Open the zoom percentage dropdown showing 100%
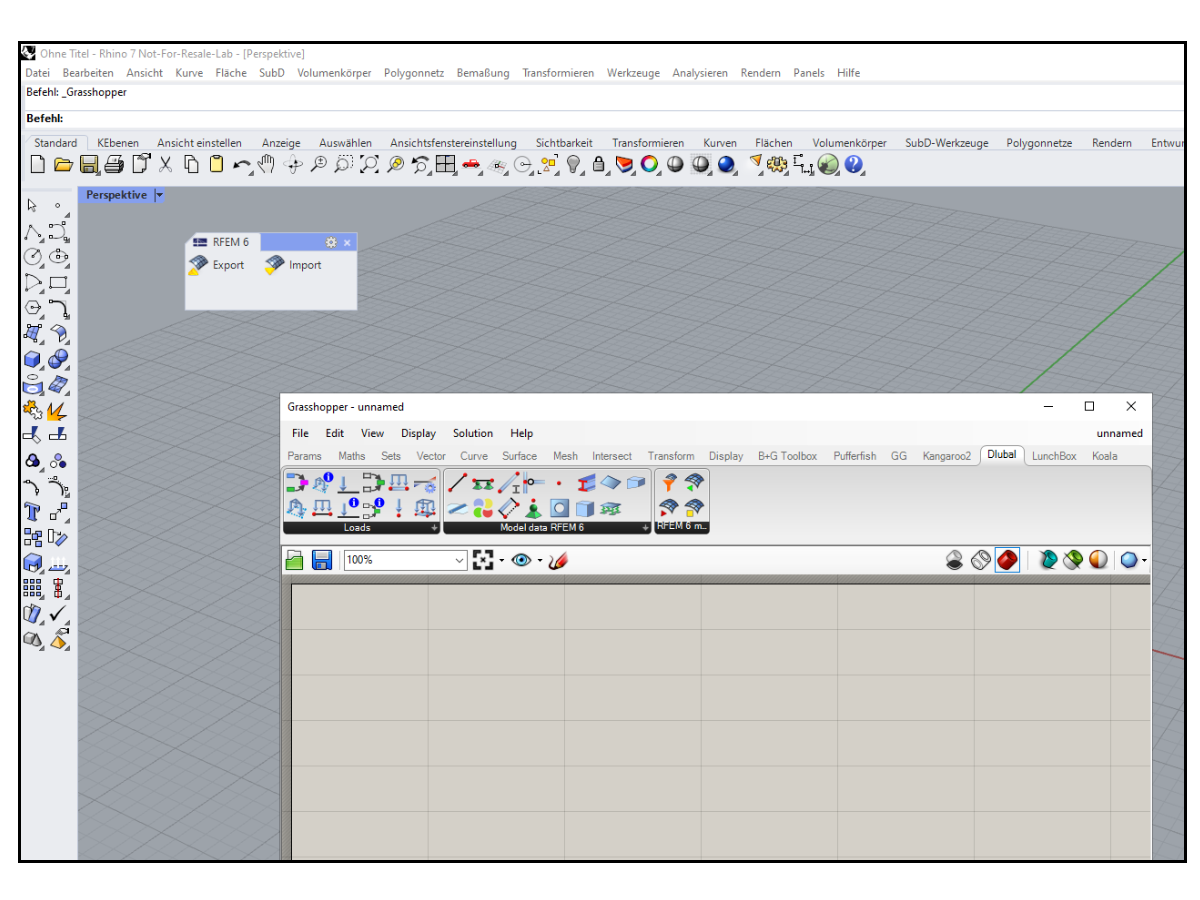Image resolution: width=1200 pixels, height=900 pixels. [x=460, y=559]
